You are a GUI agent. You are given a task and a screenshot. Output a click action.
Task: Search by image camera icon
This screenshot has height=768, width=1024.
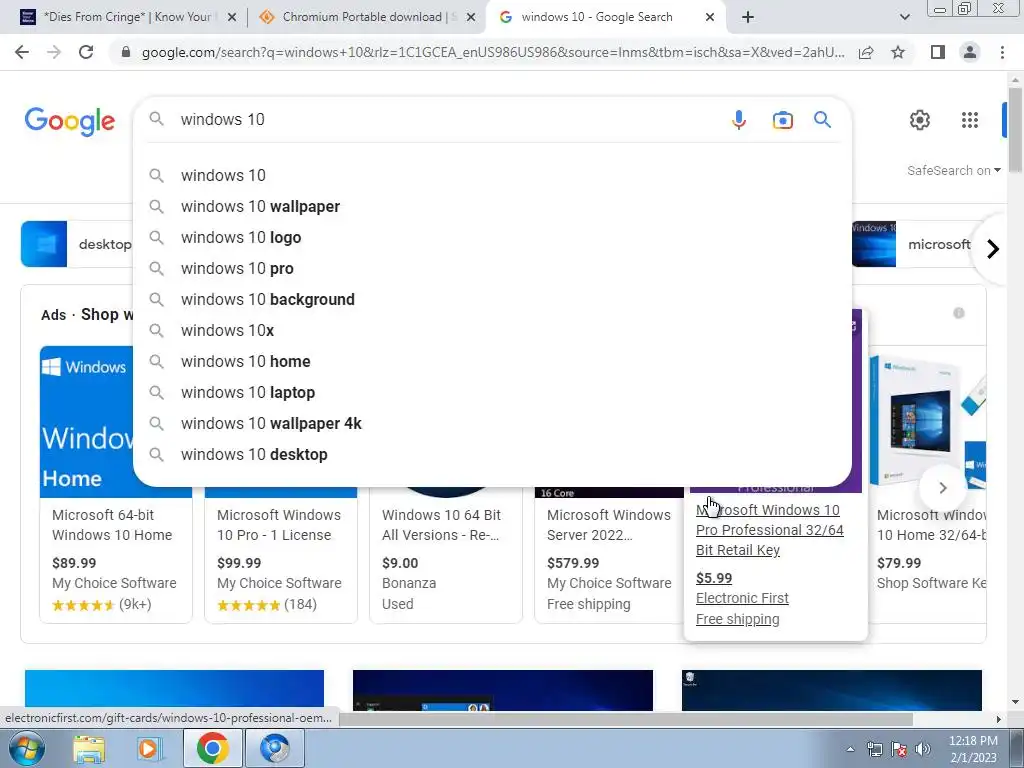pyautogui.click(x=782, y=120)
